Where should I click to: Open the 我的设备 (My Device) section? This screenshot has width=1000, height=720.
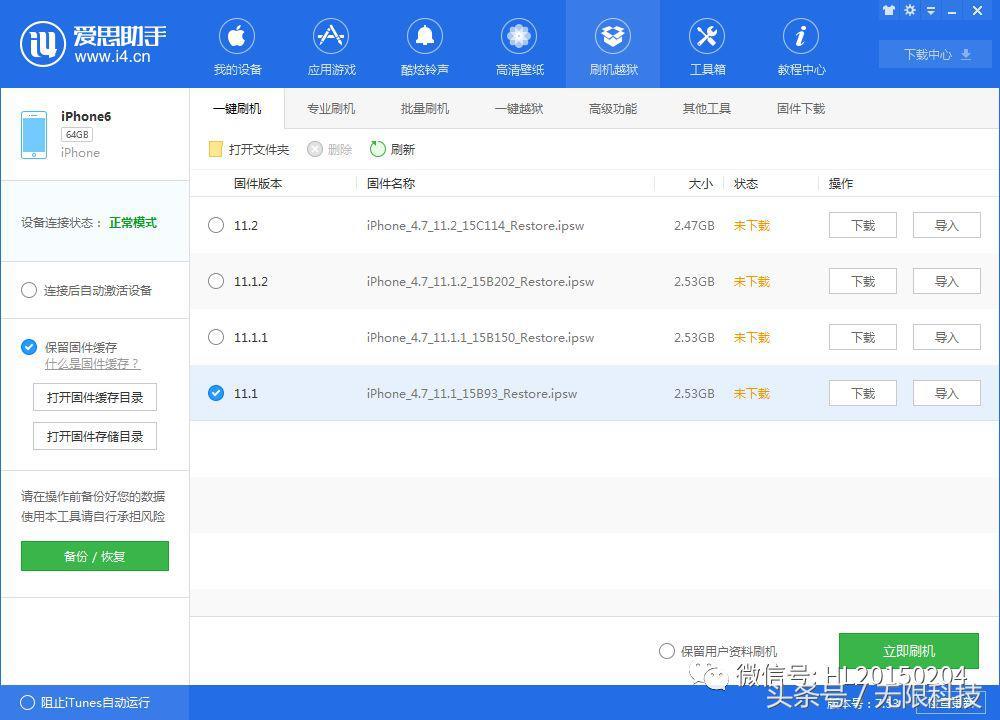237,39
